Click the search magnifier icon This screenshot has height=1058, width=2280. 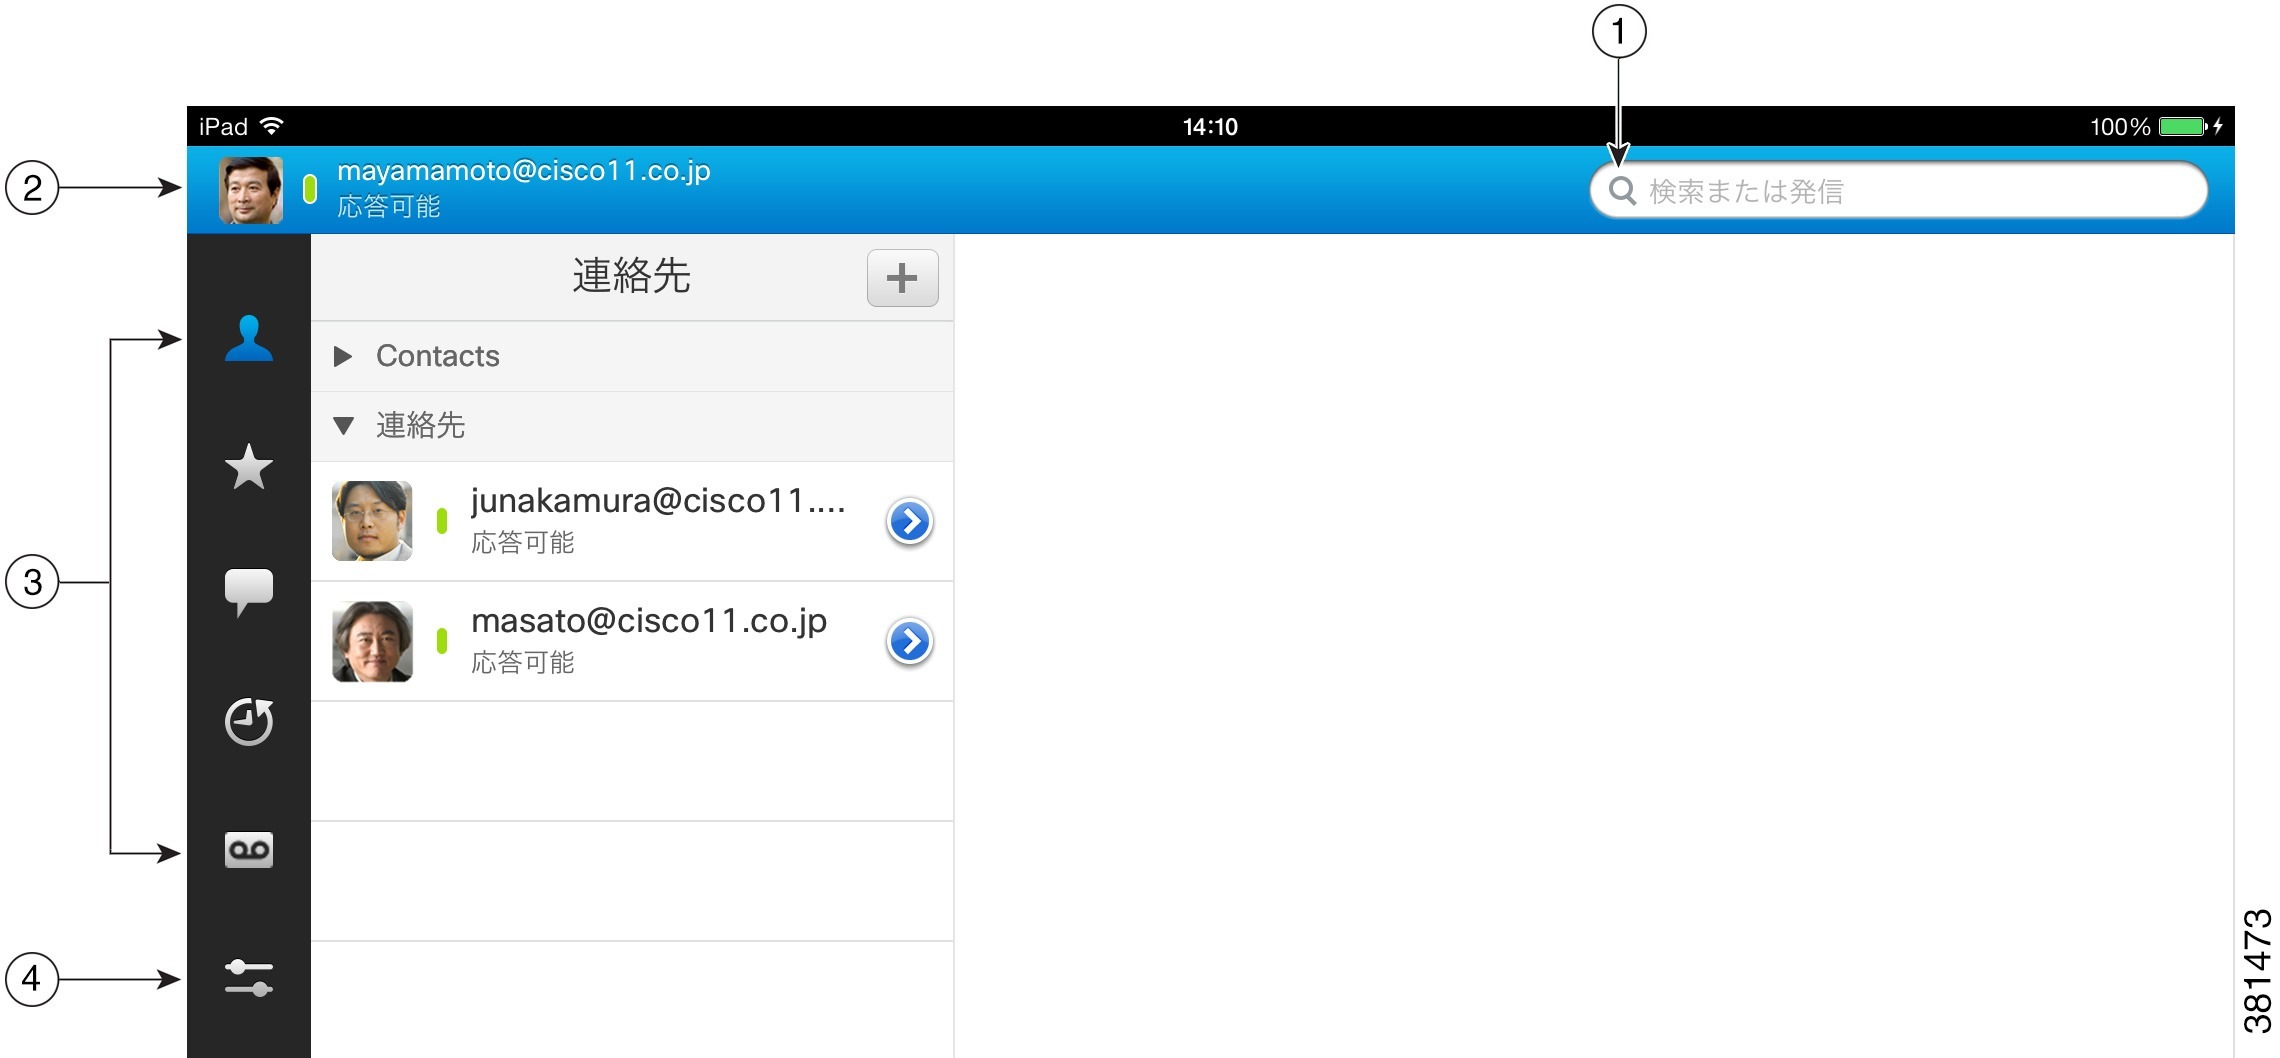(1622, 191)
